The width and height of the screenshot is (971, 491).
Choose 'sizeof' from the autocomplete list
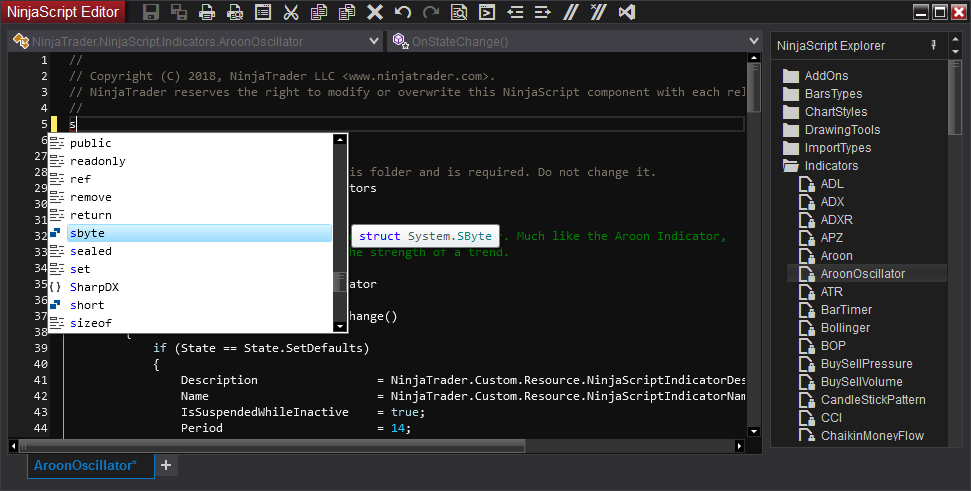199,323
